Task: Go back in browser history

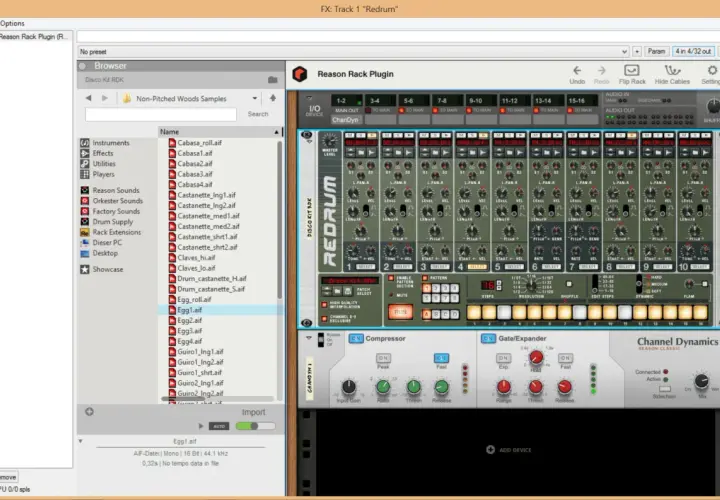Action: point(89,98)
